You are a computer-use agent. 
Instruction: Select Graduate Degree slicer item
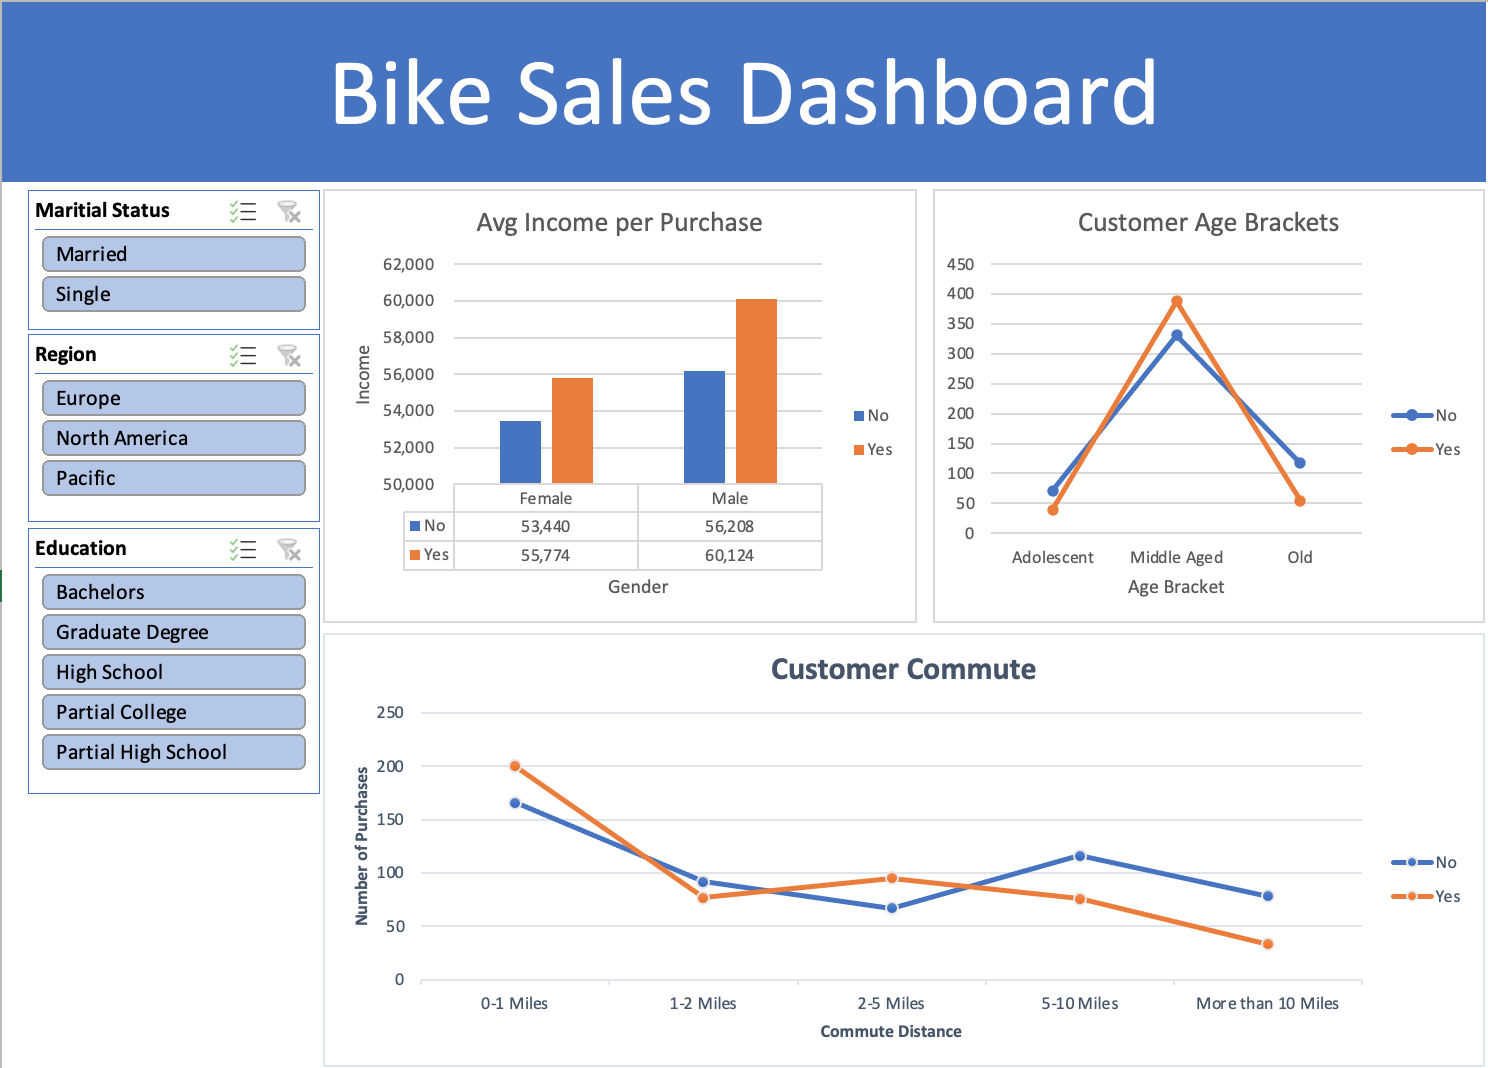tap(173, 632)
